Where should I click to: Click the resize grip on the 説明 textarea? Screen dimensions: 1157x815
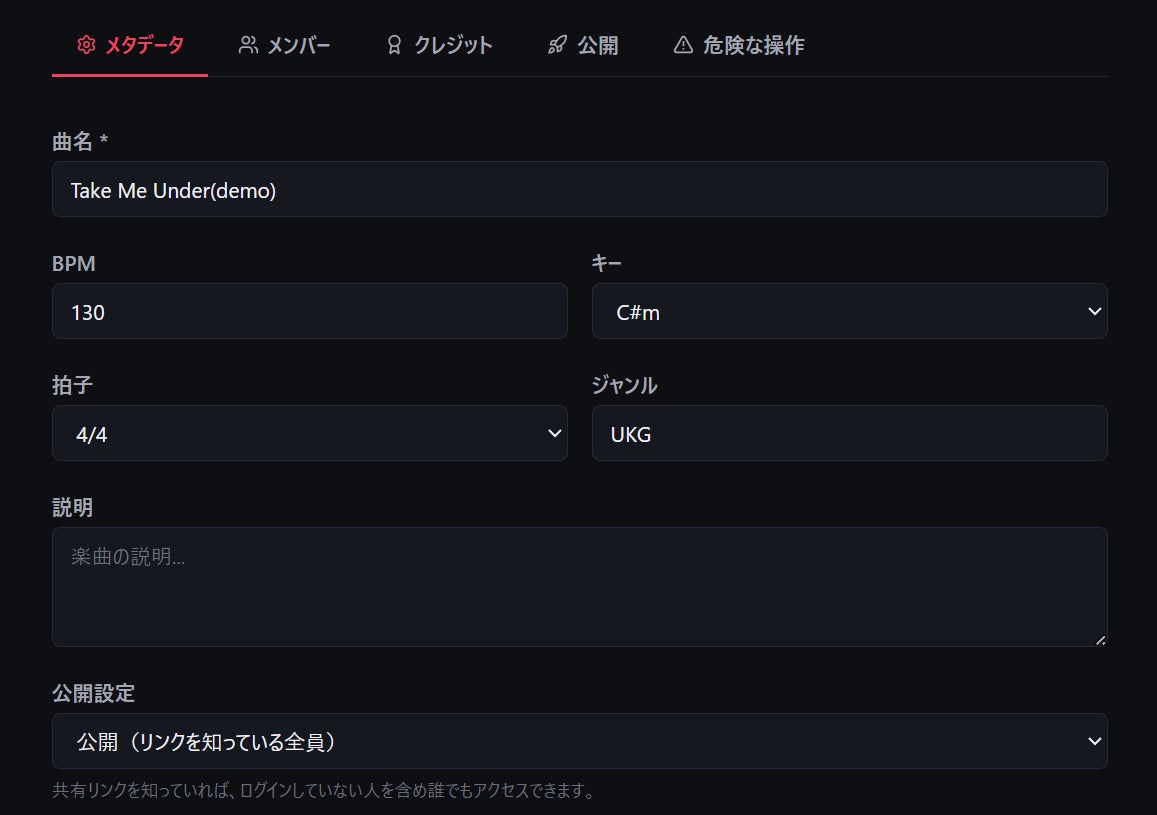pos(1100,640)
